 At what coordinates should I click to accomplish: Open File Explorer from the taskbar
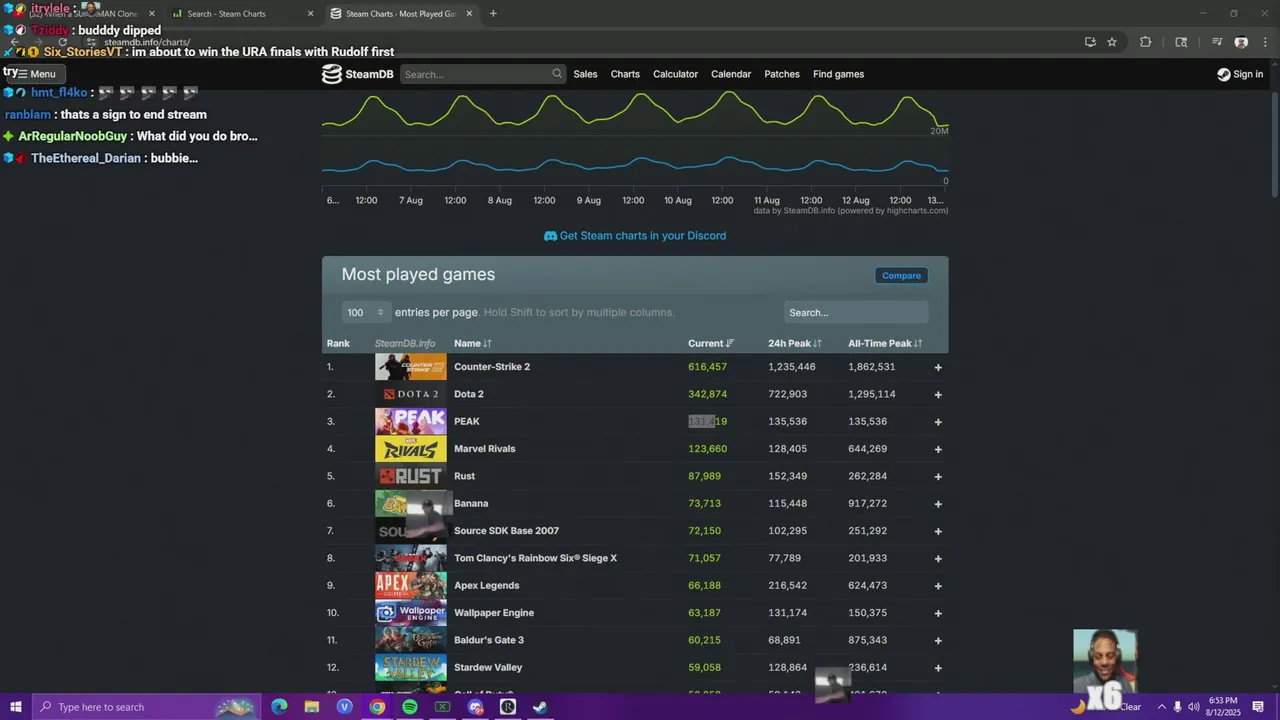312,707
